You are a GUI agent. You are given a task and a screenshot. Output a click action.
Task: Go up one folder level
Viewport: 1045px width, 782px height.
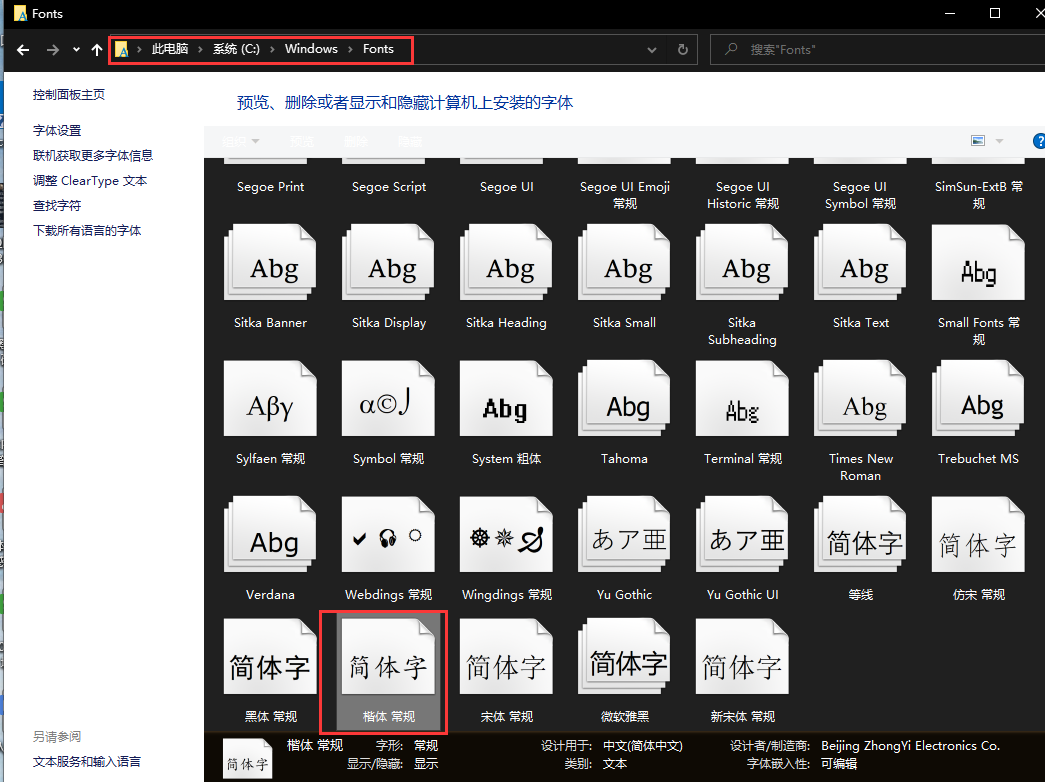[97, 49]
